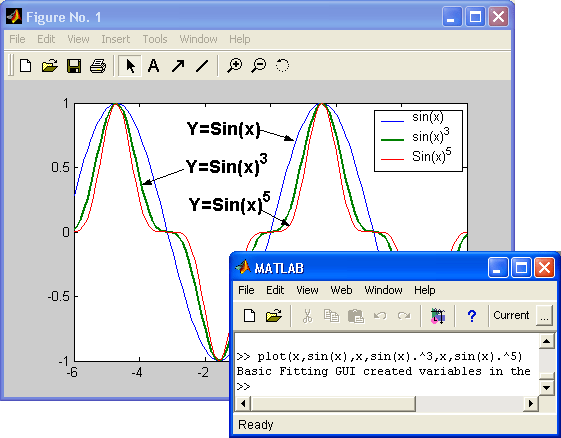Open Edit menu in MATLAB window

tap(275, 290)
